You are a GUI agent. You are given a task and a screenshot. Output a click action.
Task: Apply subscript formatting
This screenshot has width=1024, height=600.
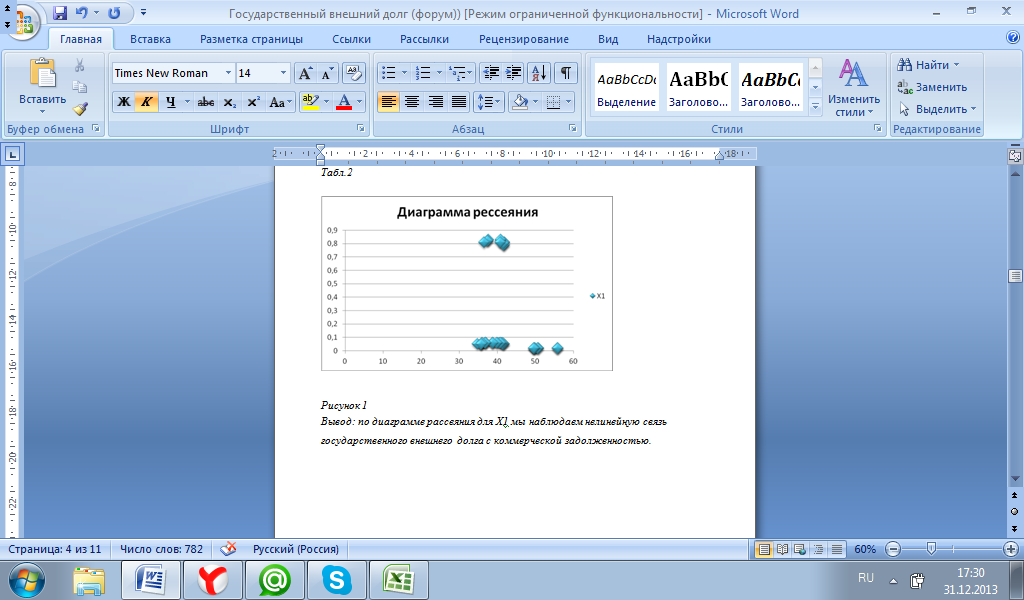[230, 102]
